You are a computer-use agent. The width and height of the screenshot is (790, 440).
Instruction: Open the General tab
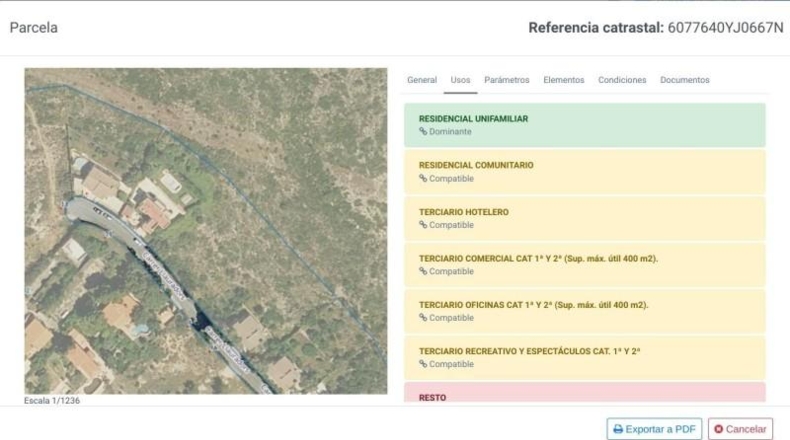click(x=422, y=80)
